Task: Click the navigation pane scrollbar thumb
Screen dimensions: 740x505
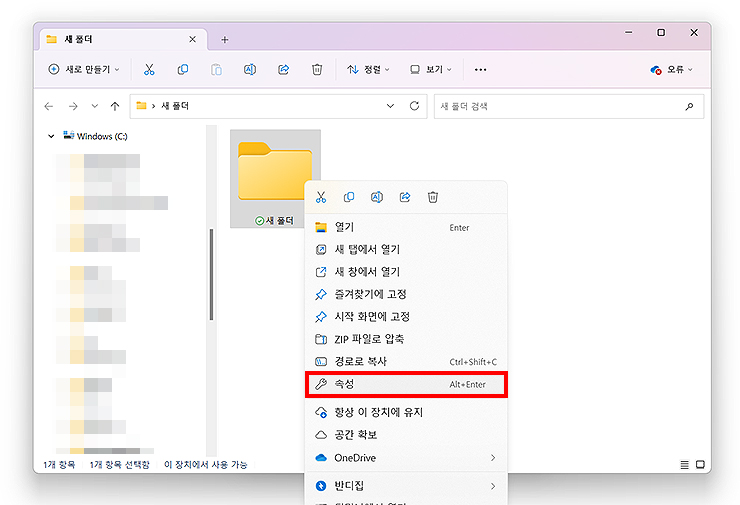Action: tap(211, 274)
